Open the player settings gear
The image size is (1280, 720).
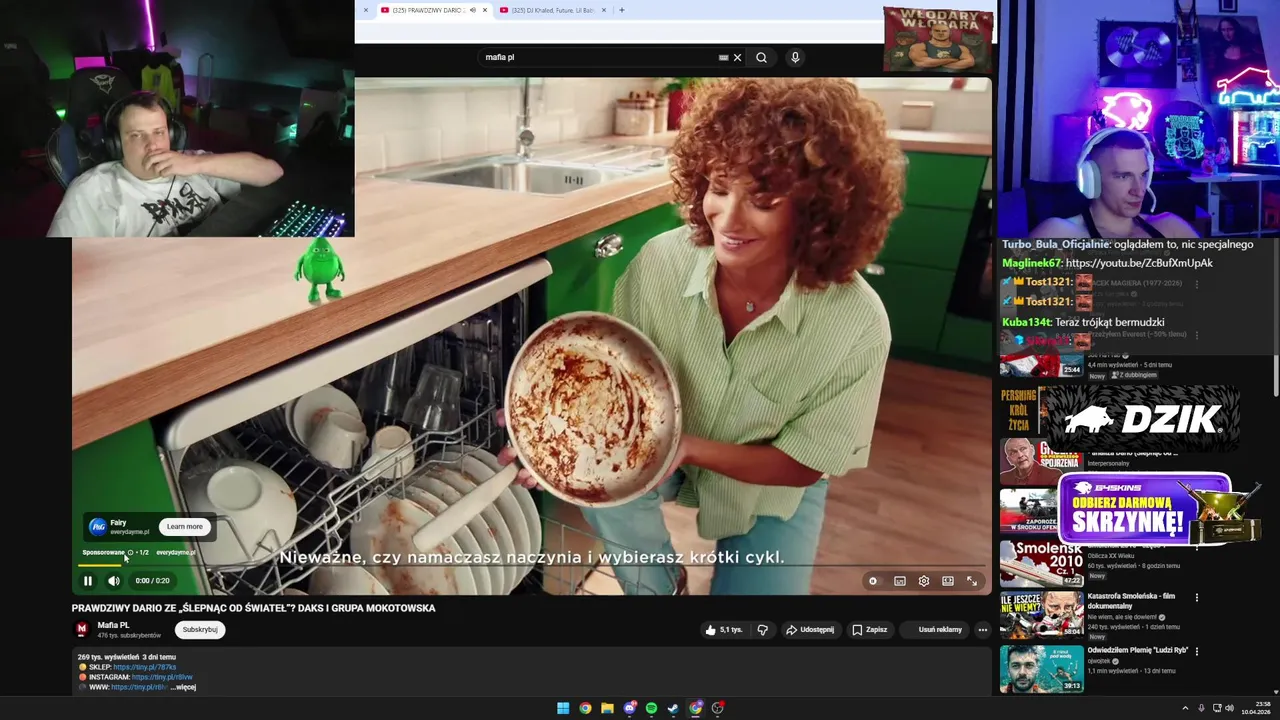pos(924,581)
